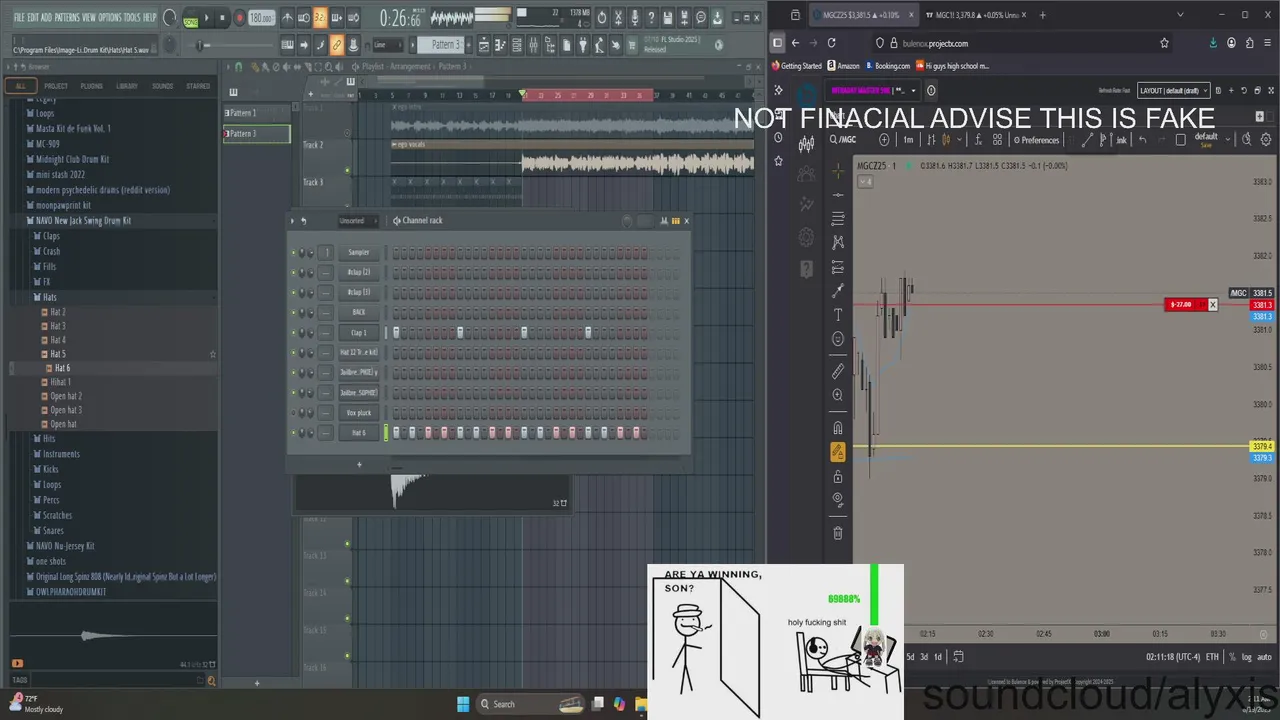
Task: Select the Open hat 2 sample
Action: click(x=66, y=396)
